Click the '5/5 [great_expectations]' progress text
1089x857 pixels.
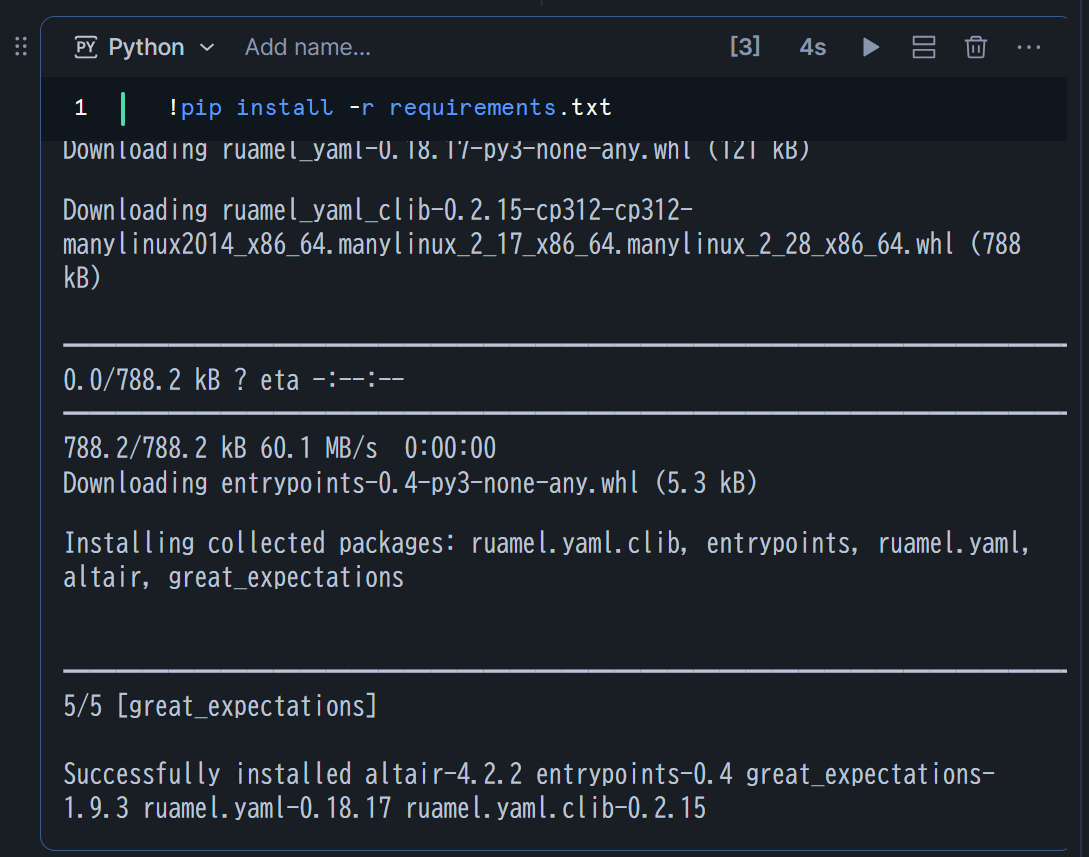(220, 706)
